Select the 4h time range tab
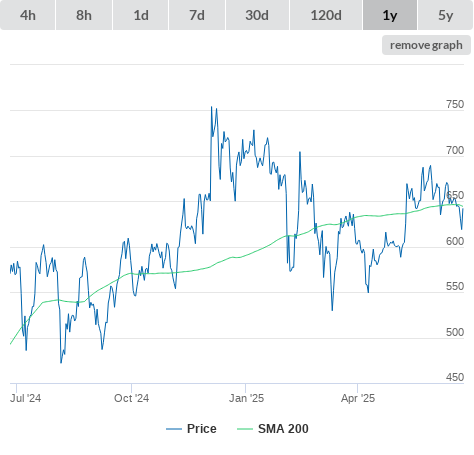474x455 pixels. click(x=28, y=15)
